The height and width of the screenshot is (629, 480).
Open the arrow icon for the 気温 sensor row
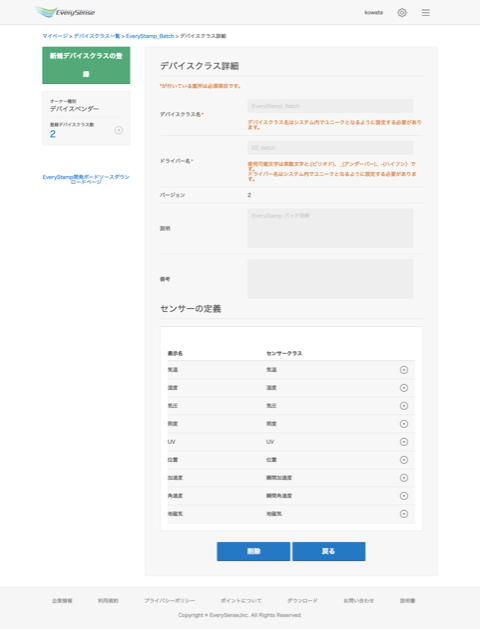pyautogui.click(x=404, y=370)
